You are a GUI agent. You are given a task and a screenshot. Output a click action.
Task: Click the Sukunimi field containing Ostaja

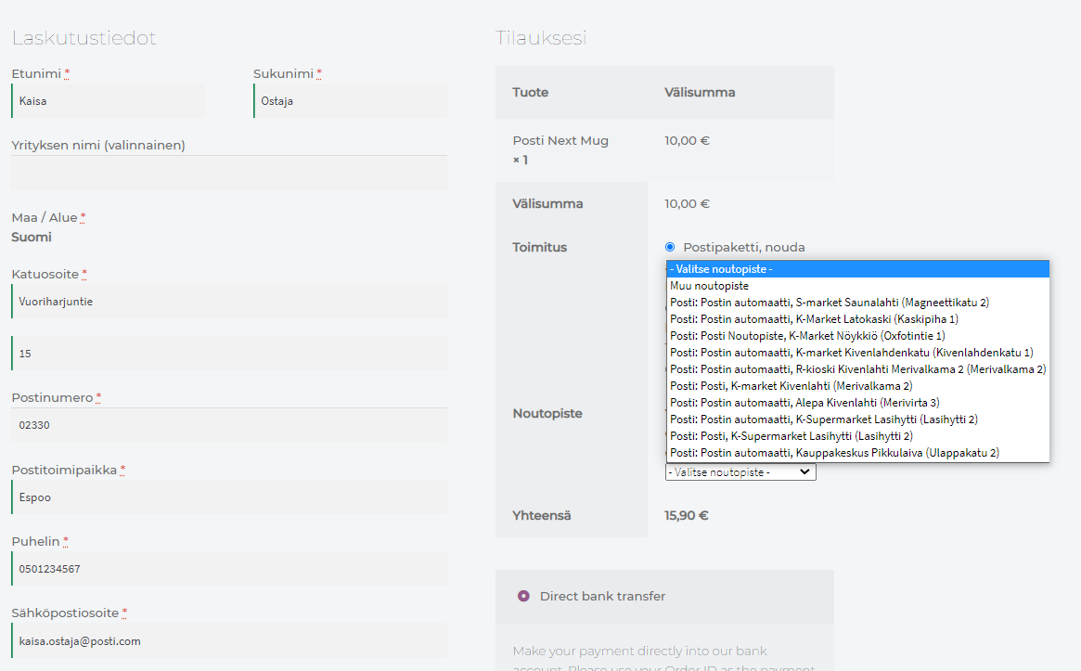pyautogui.click(x=350, y=101)
